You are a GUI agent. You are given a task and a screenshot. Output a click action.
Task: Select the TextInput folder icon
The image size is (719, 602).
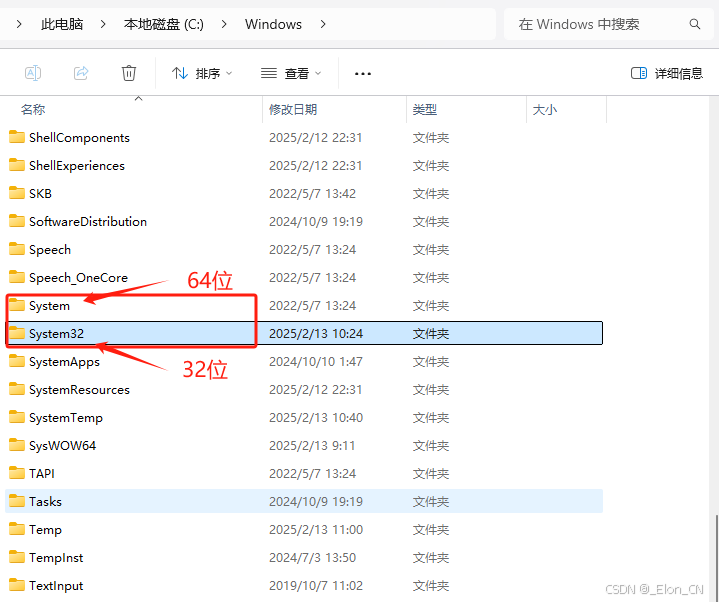17,585
